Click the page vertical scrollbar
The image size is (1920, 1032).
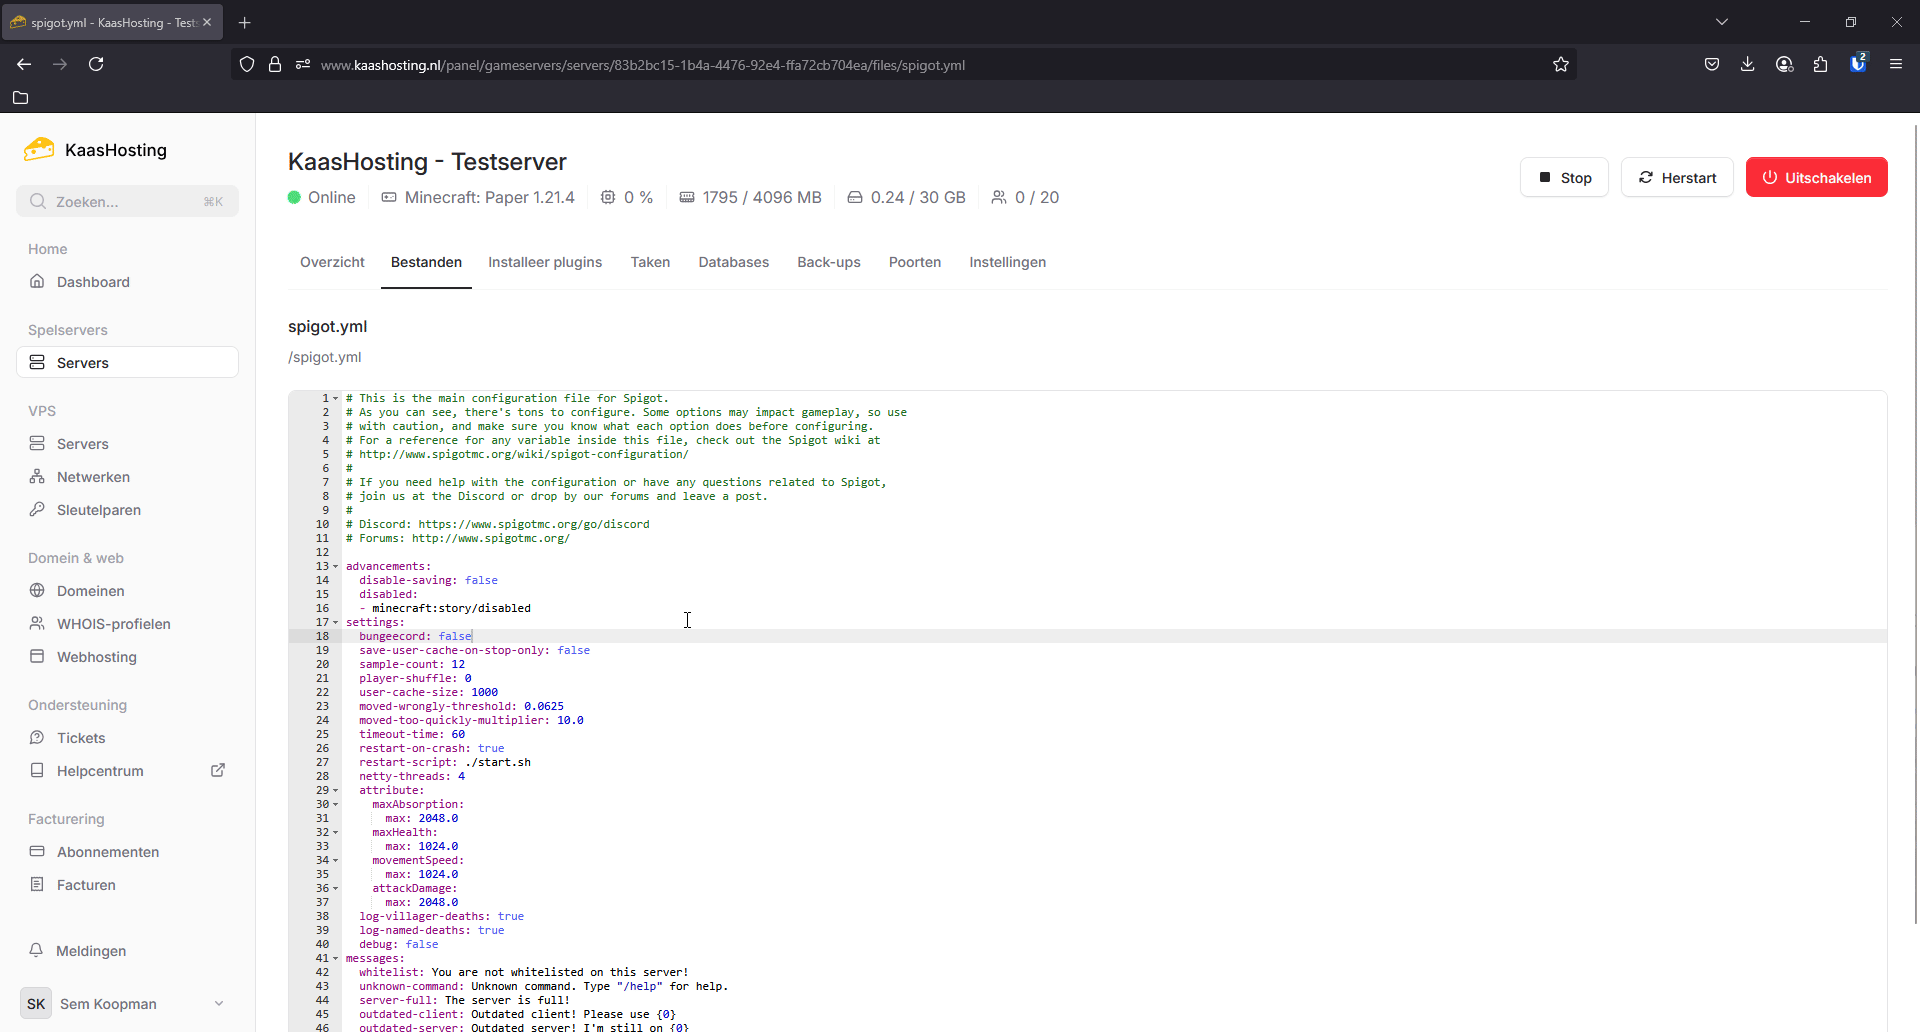(1915, 500)
